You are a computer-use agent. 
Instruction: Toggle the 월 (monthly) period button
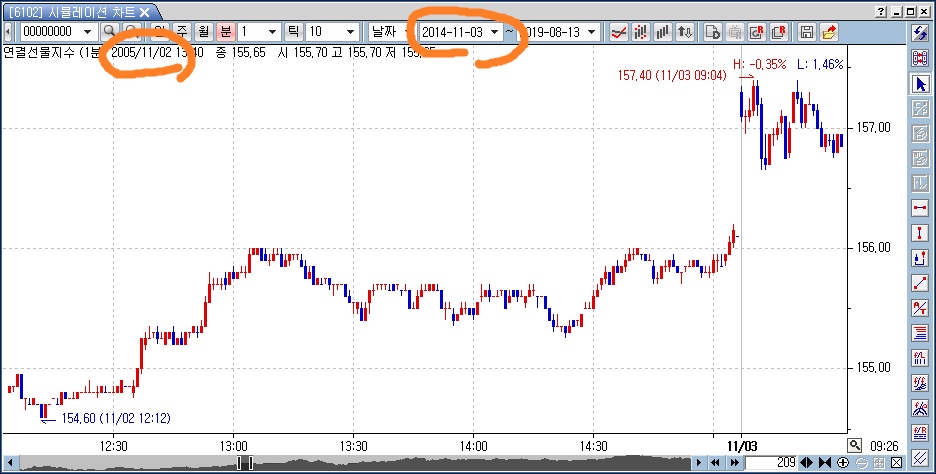[204, 31]
